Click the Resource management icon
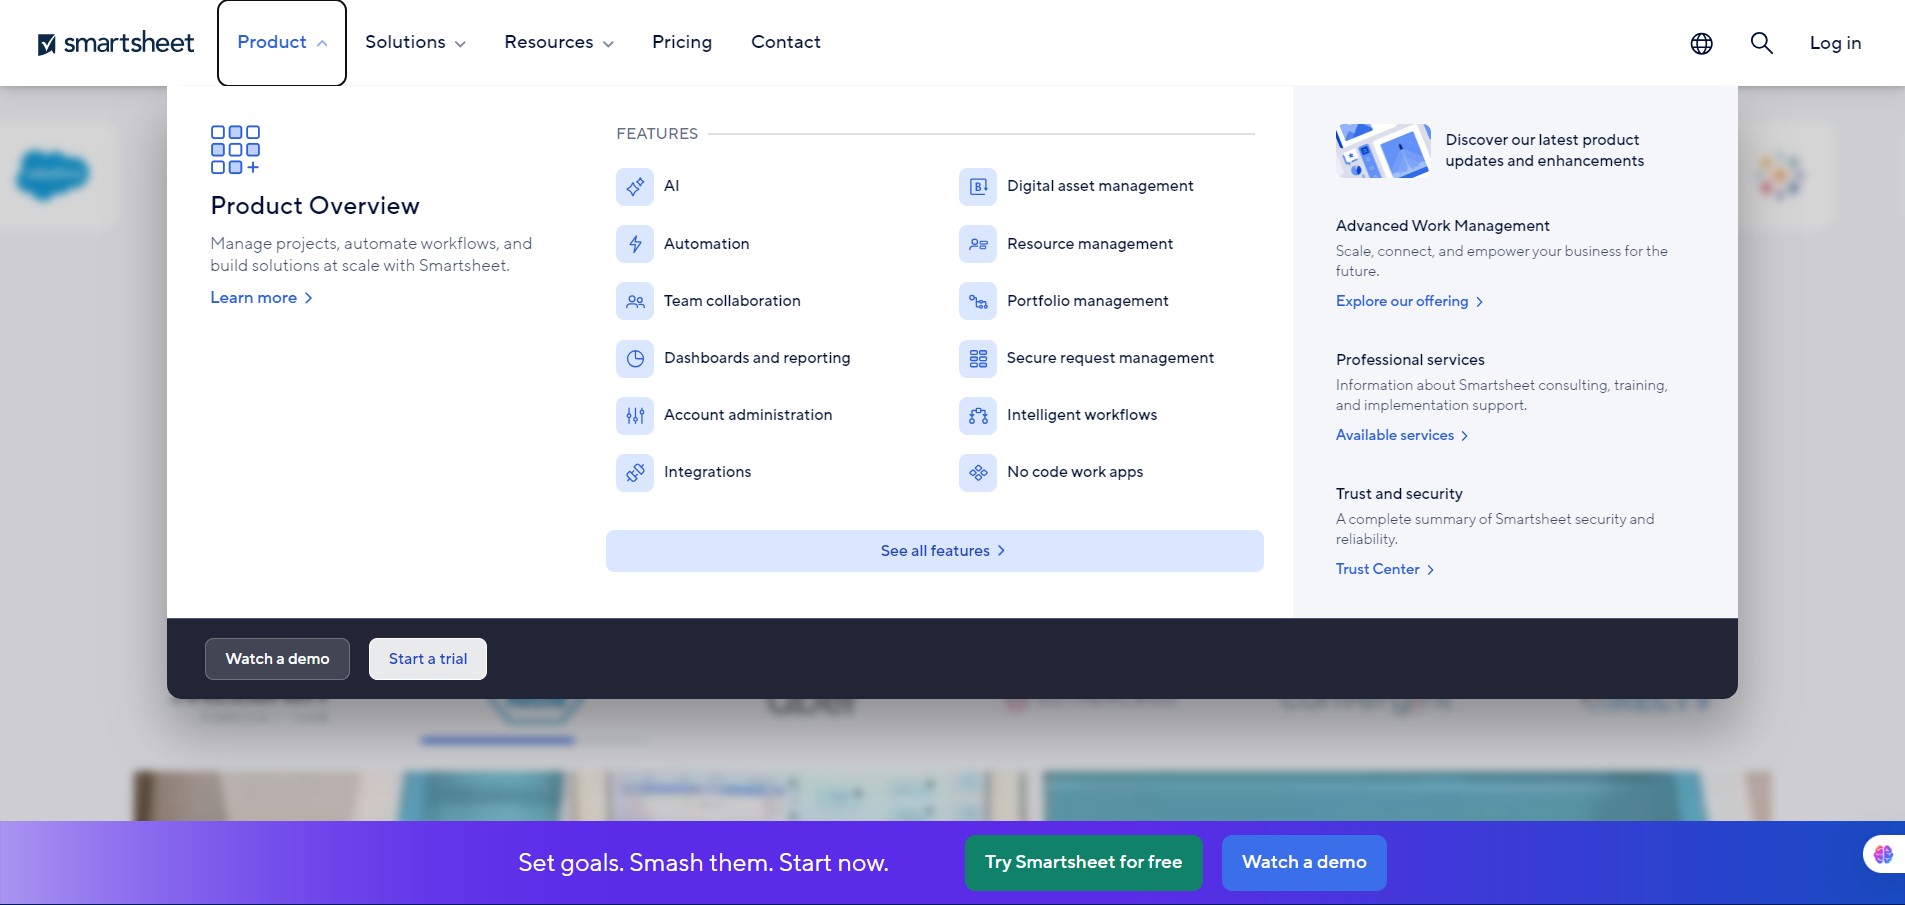The image size is (1905, 905). tap(978, 244)
